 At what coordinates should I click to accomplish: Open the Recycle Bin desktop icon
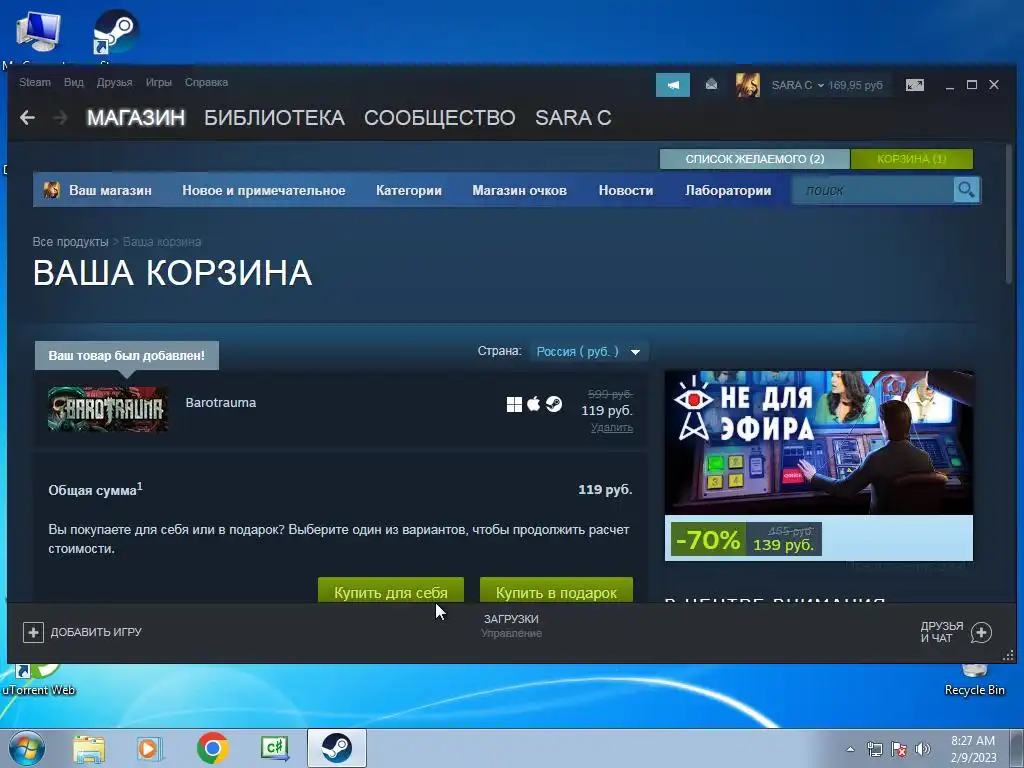[974, 680]
